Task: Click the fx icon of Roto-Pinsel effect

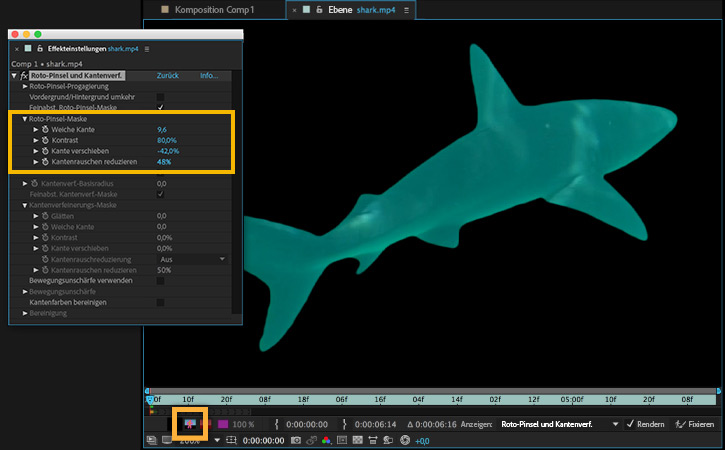Action: point(24,76)
